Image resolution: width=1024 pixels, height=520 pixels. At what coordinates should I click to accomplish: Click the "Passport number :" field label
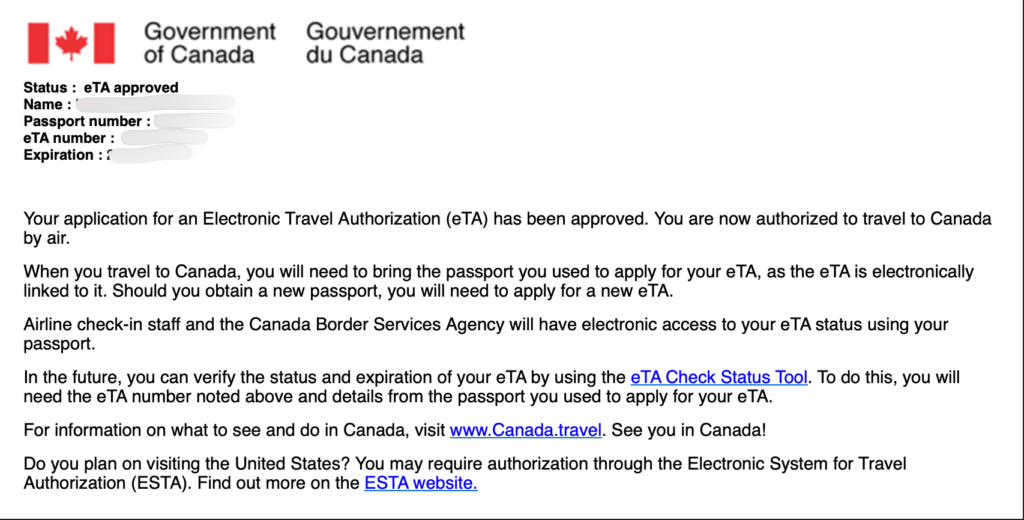(x=88, y=121)
